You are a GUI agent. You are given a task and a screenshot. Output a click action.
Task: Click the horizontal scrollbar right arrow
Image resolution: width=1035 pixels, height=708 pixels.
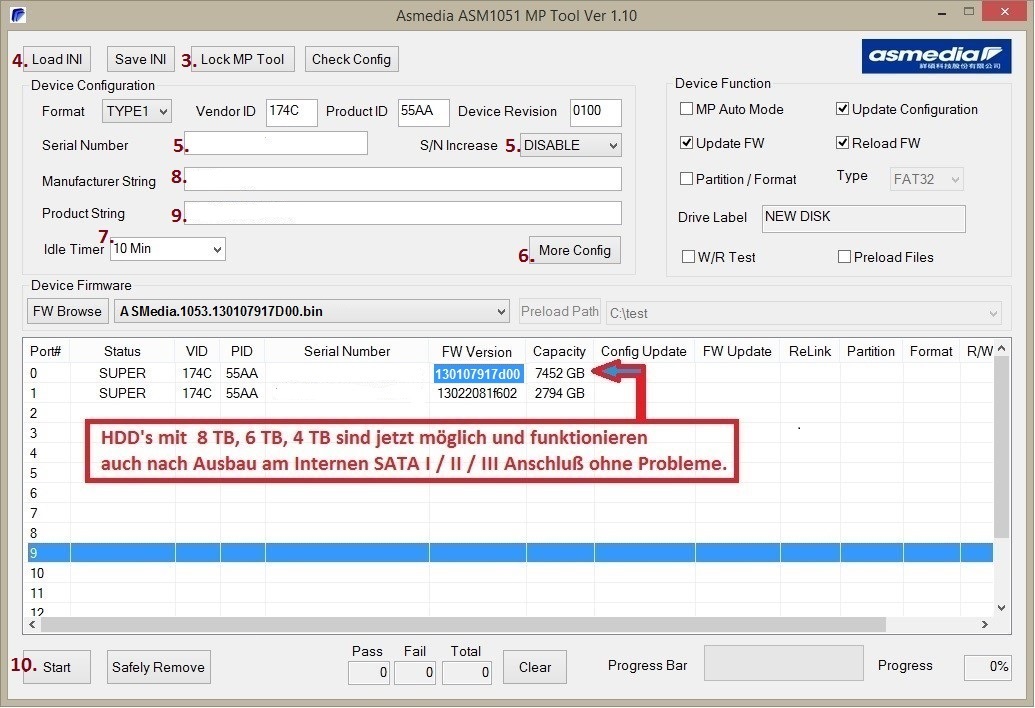985,624
